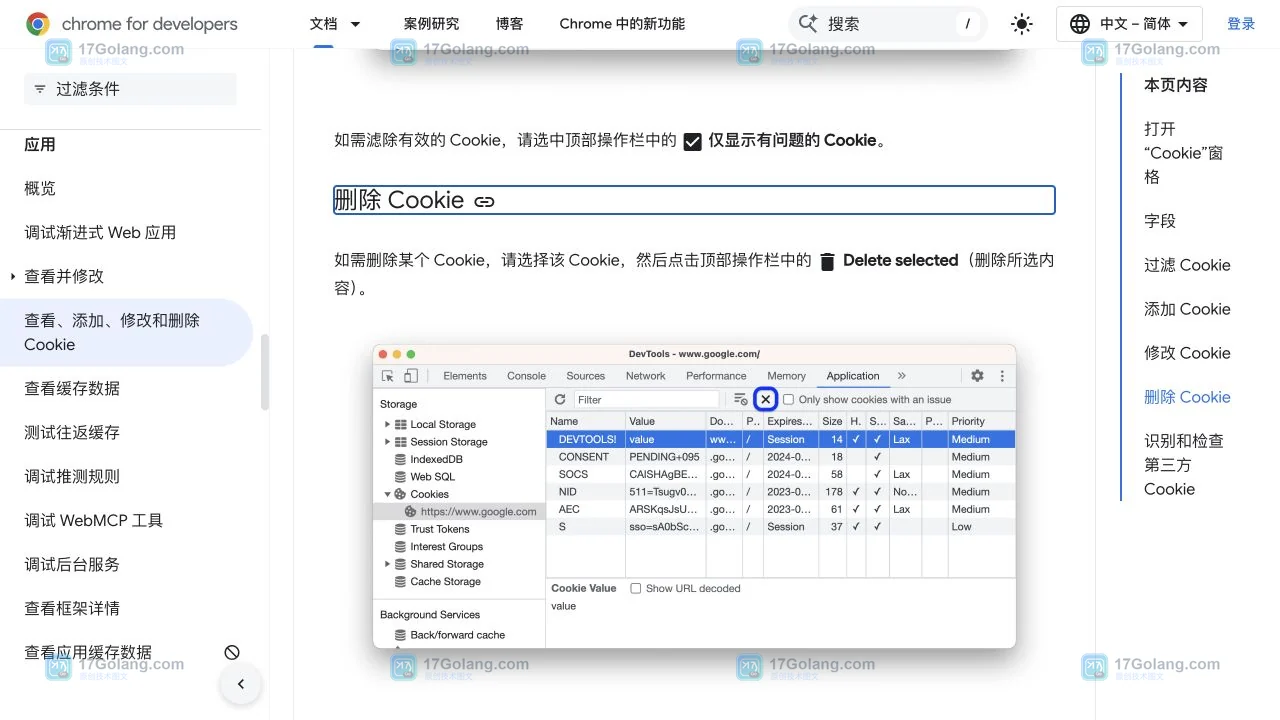
Task: Jump to 添加 Cookie in page contents
Action: [x=1187, y=309]
